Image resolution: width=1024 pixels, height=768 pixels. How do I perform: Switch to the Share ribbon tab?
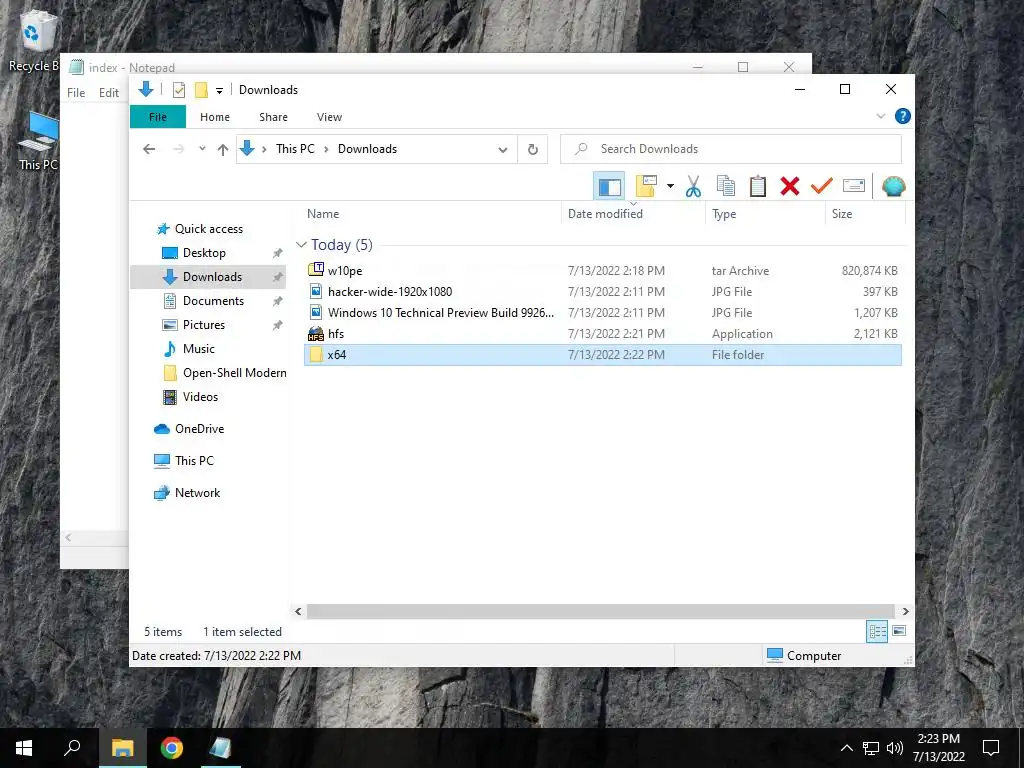[x=273, y=117]
